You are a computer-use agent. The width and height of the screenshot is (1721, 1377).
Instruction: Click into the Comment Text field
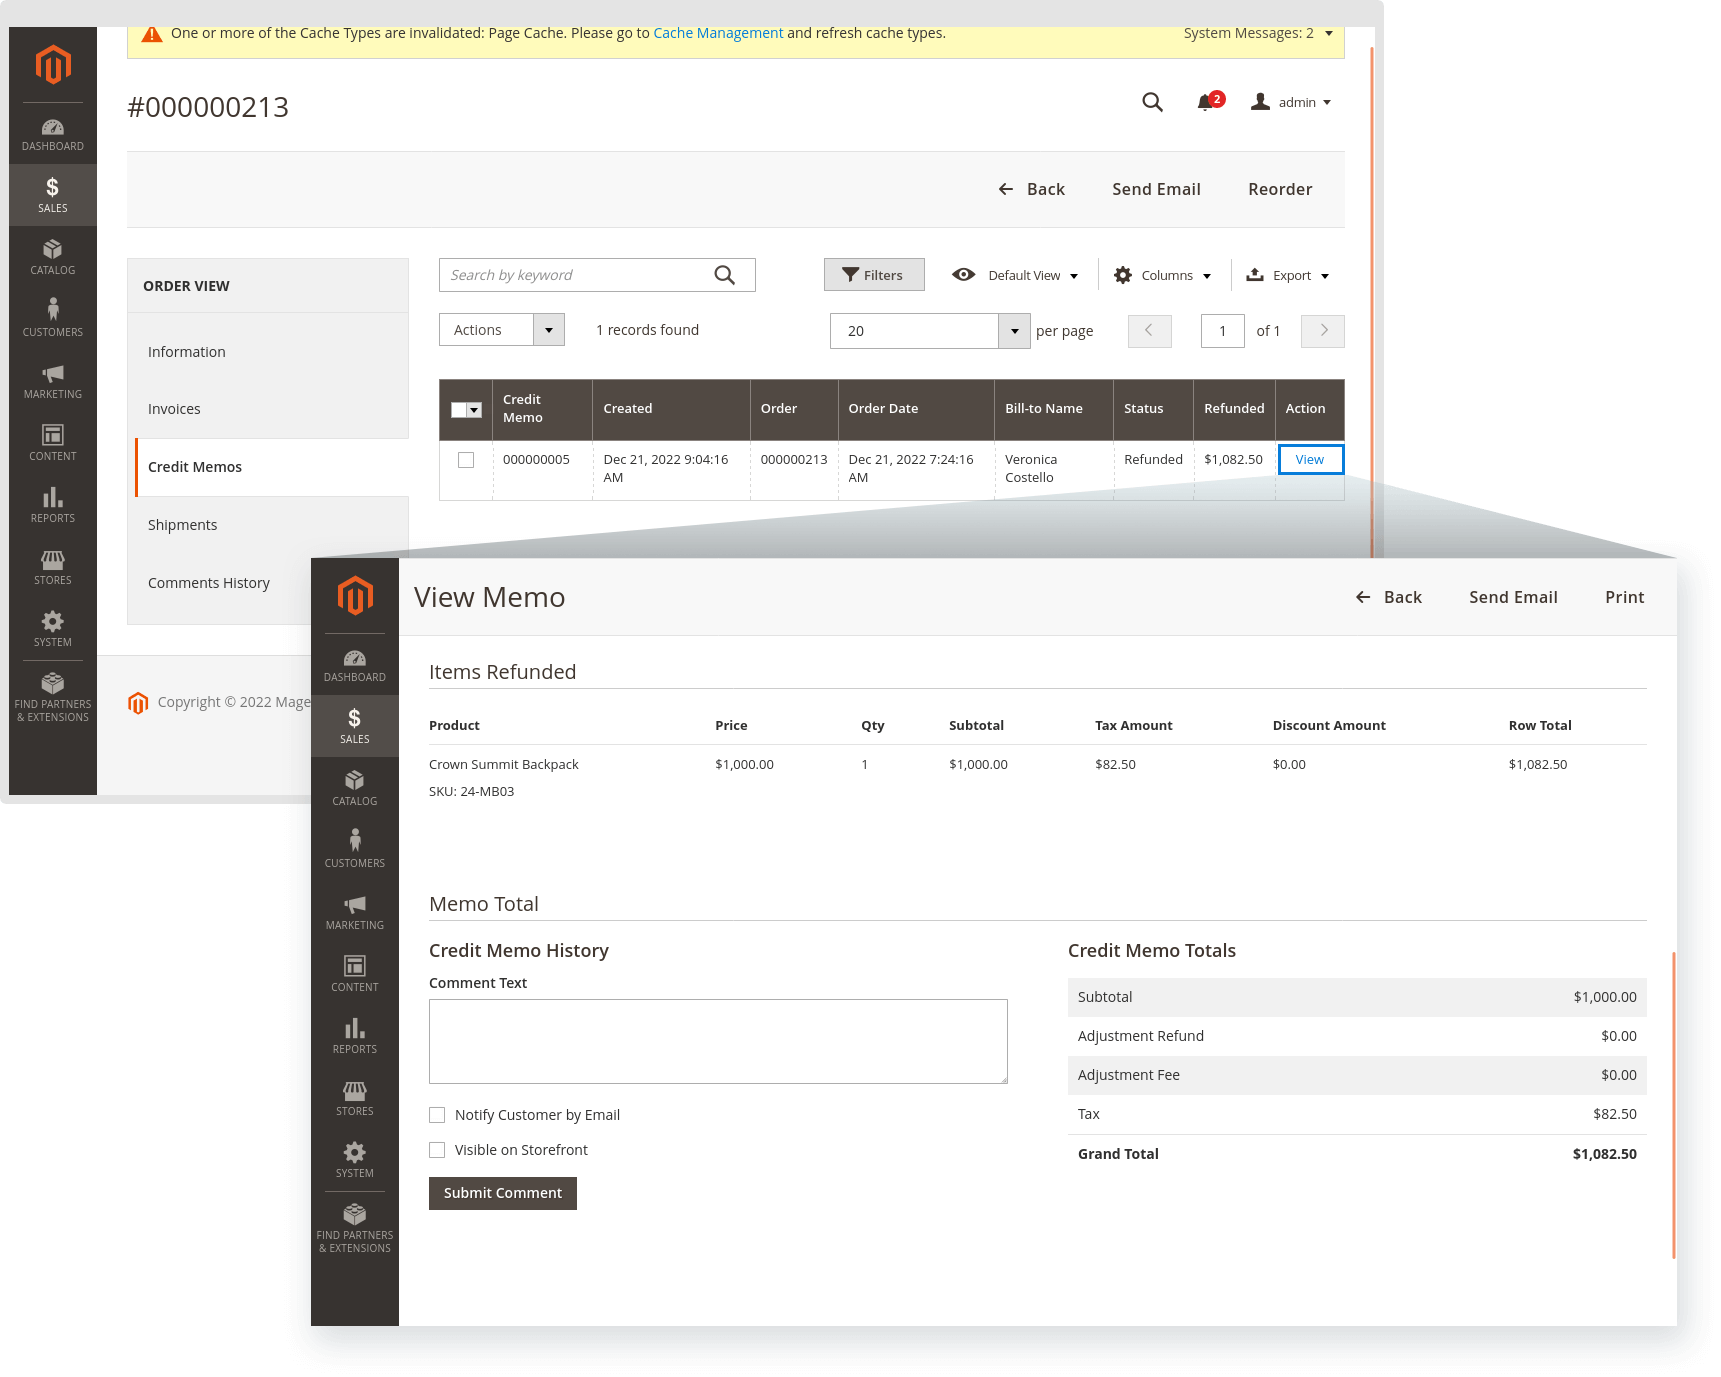click(718, 1041)
